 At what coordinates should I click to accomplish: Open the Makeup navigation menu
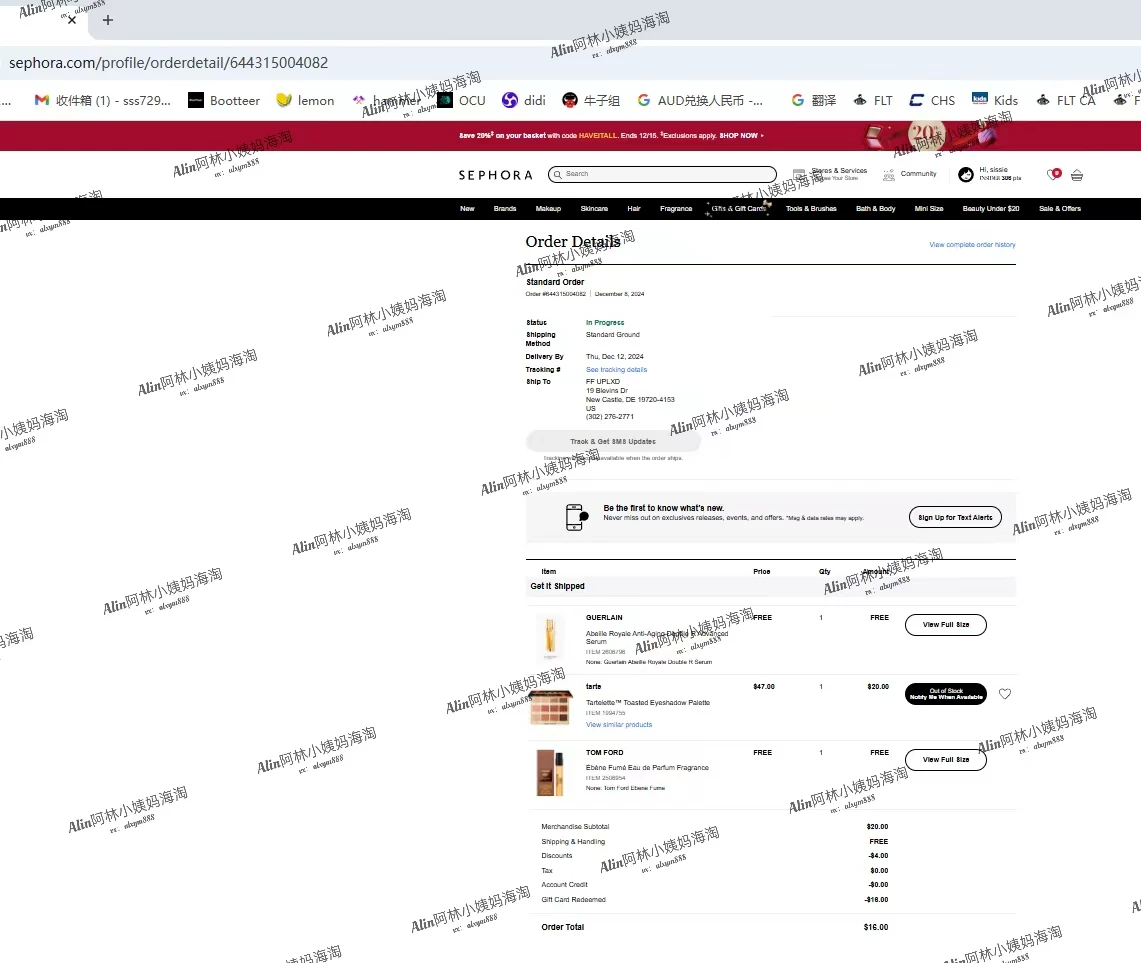point(548,209)
